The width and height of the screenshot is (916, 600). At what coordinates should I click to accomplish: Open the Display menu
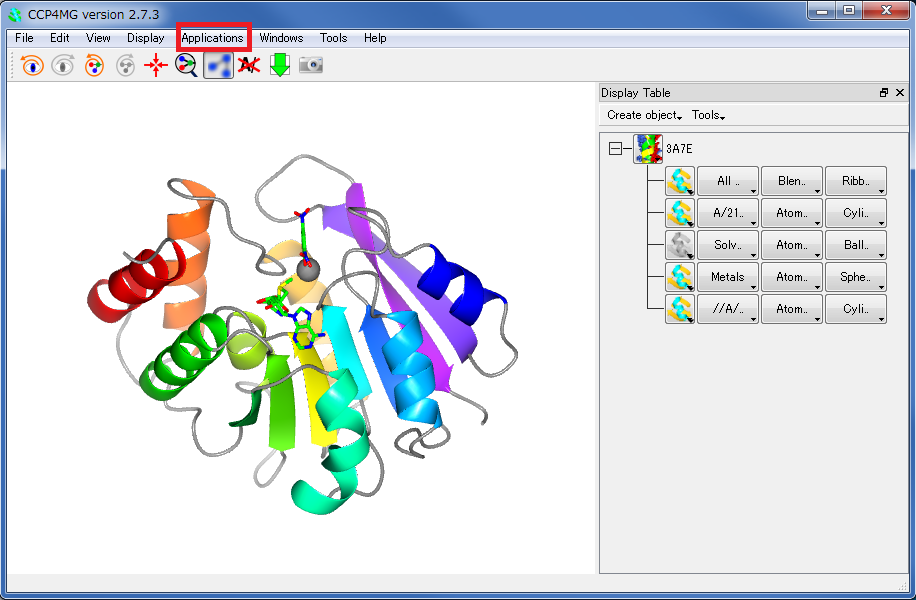point(145,38)
